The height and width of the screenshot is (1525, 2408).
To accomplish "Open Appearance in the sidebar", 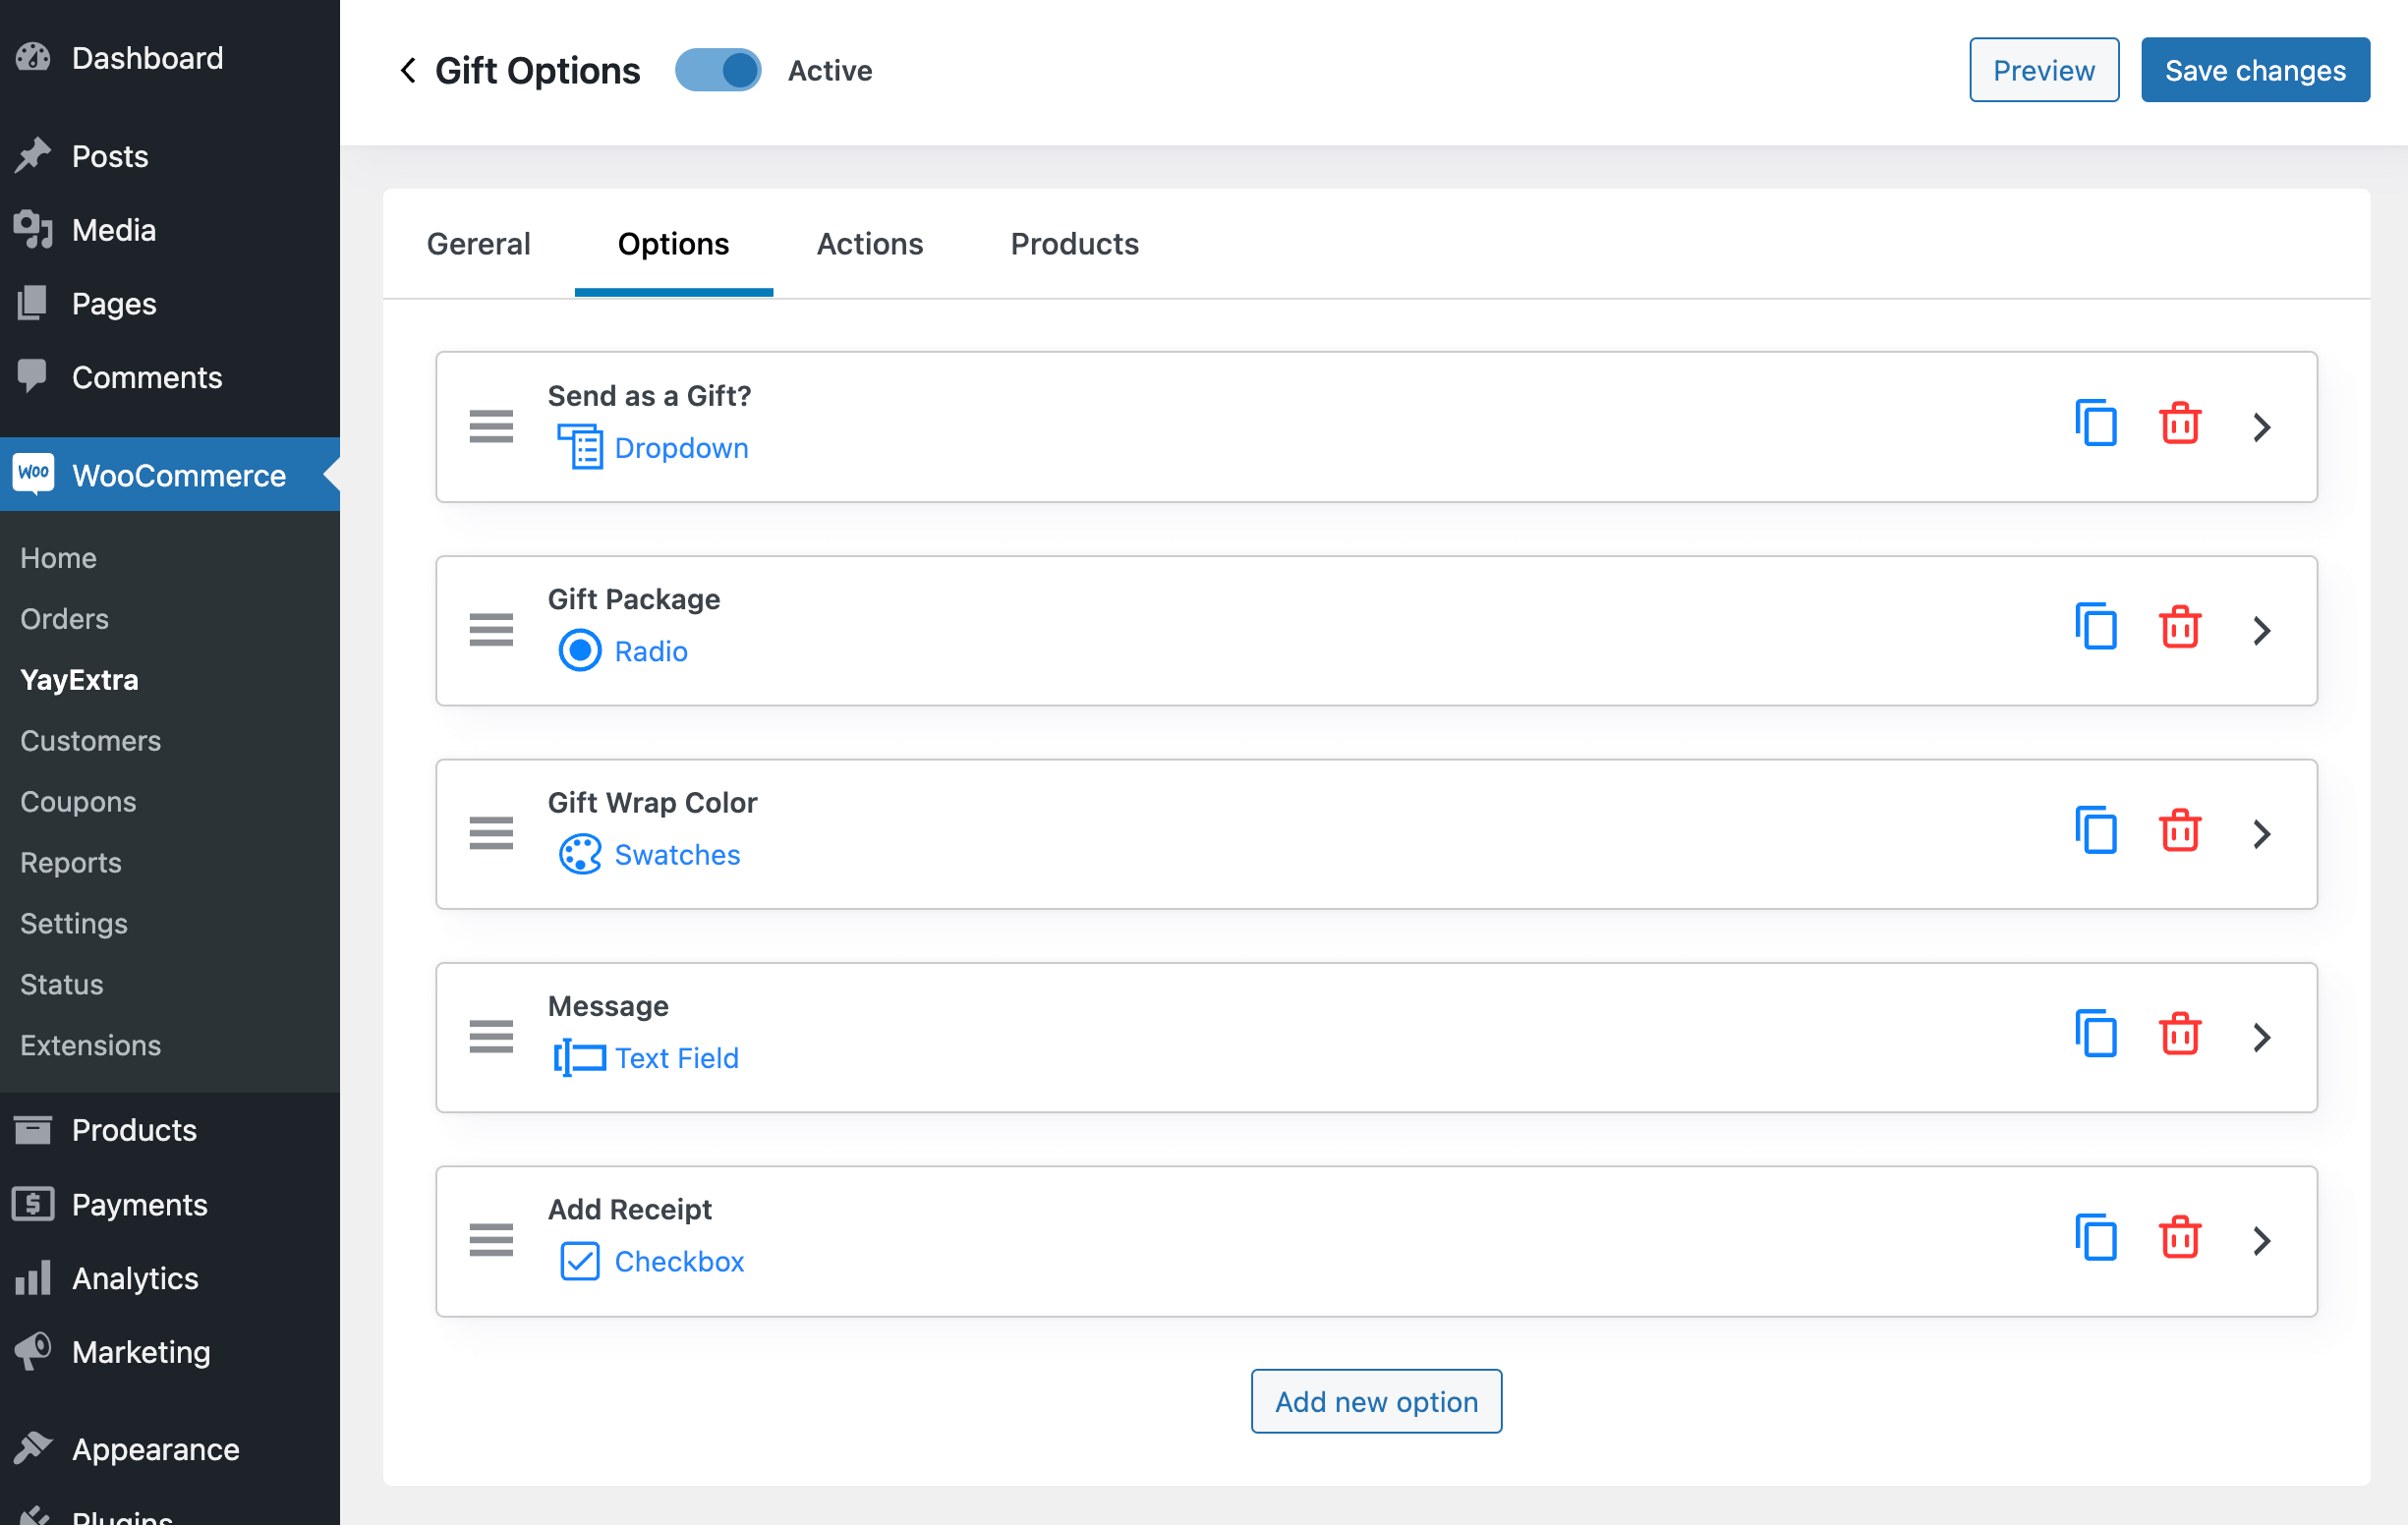I will click(170, 1450).
